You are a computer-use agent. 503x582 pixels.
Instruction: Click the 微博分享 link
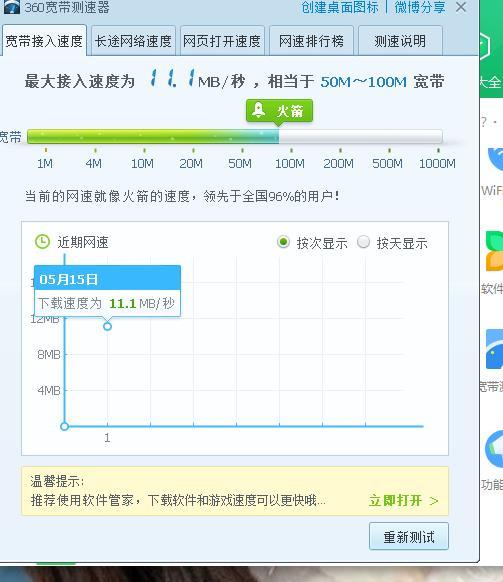point(419,7)
